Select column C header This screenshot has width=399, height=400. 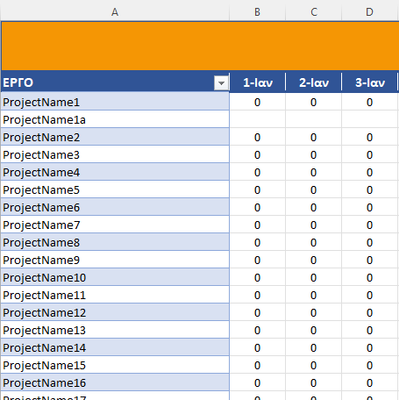click(x=314, y=12)
